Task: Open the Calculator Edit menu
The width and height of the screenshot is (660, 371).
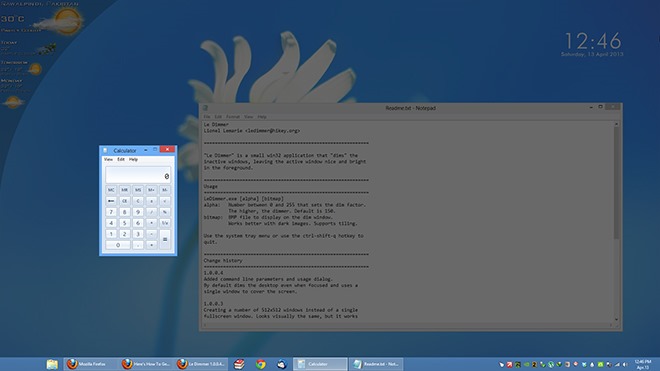Action: [x=121, y=160]
